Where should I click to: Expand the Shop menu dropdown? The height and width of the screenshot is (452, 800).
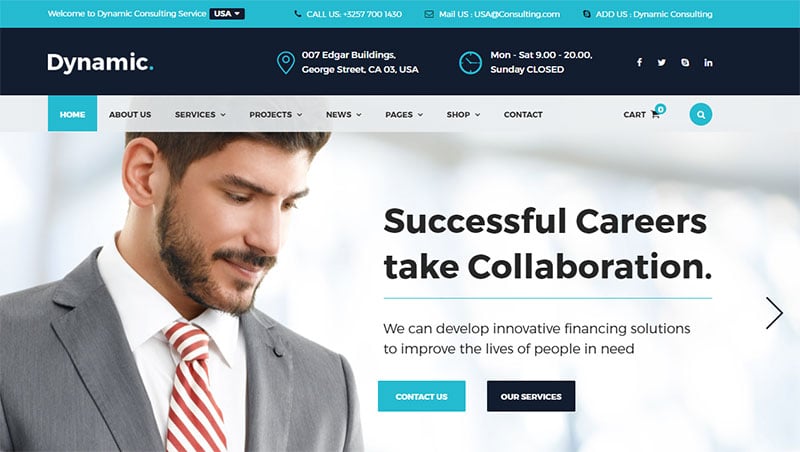point(463,115)
